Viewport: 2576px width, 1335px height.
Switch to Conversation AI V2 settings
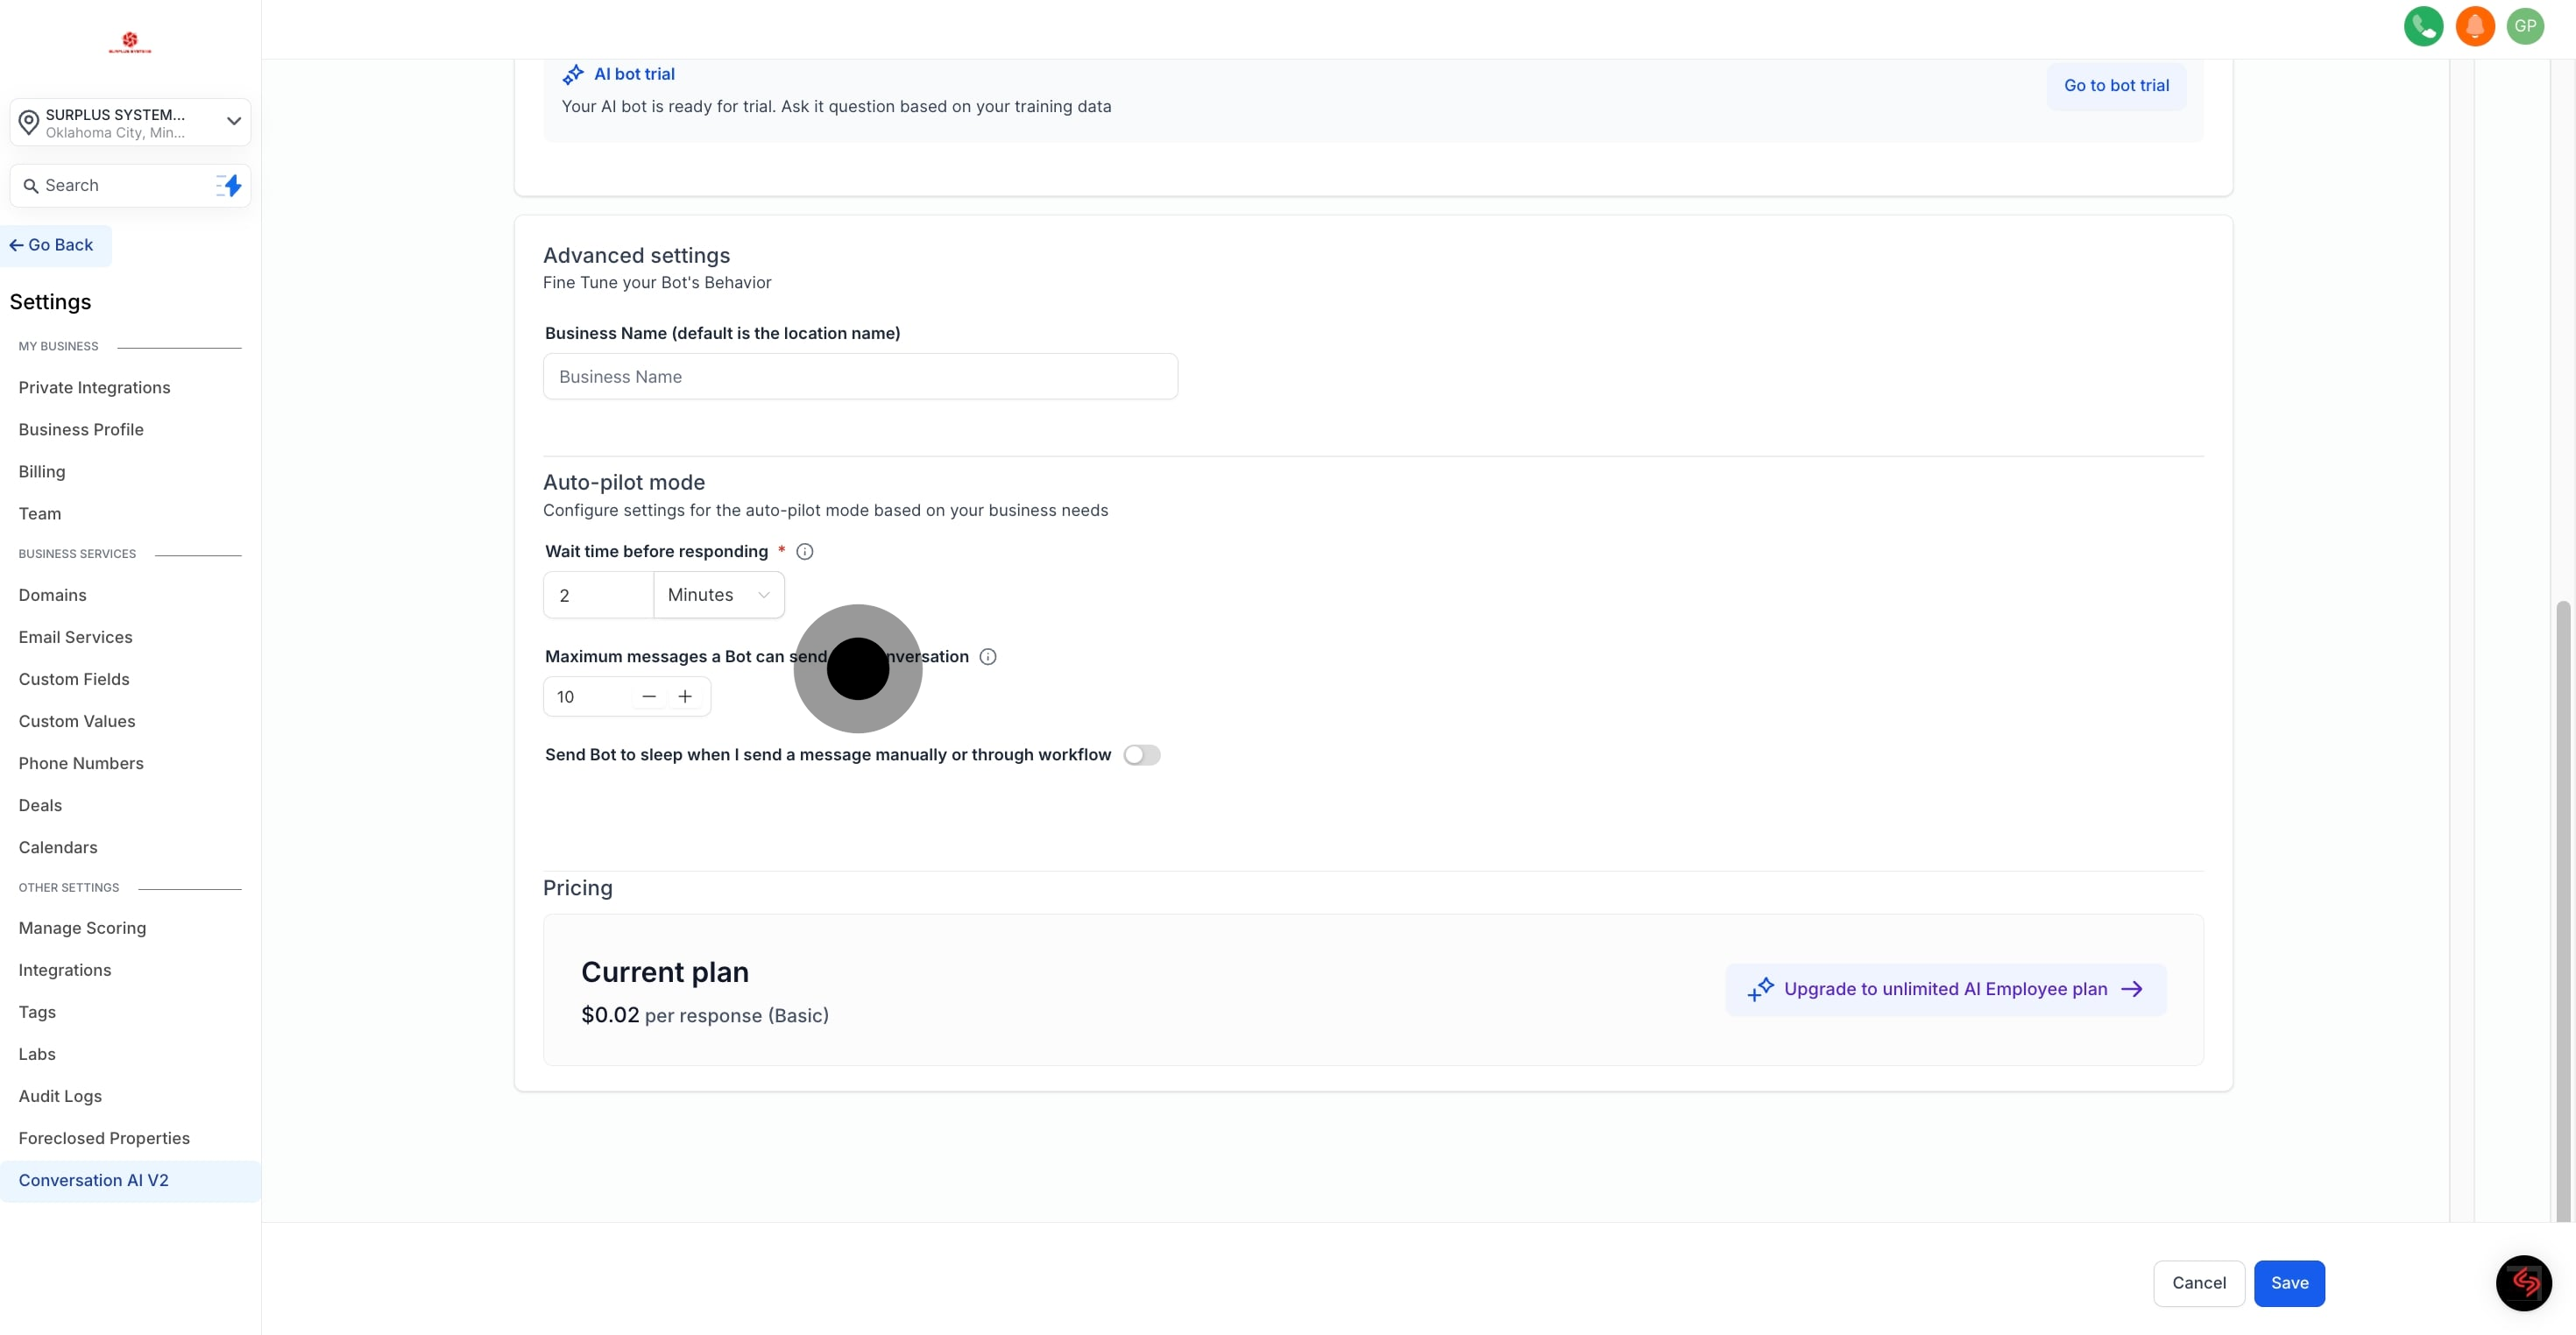click(93, 1180)
